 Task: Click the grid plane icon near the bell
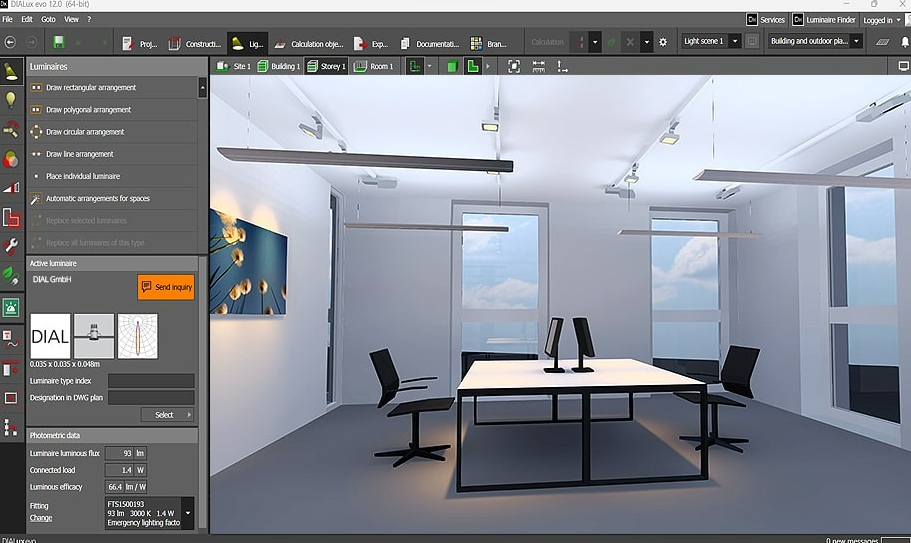[883, 42]
